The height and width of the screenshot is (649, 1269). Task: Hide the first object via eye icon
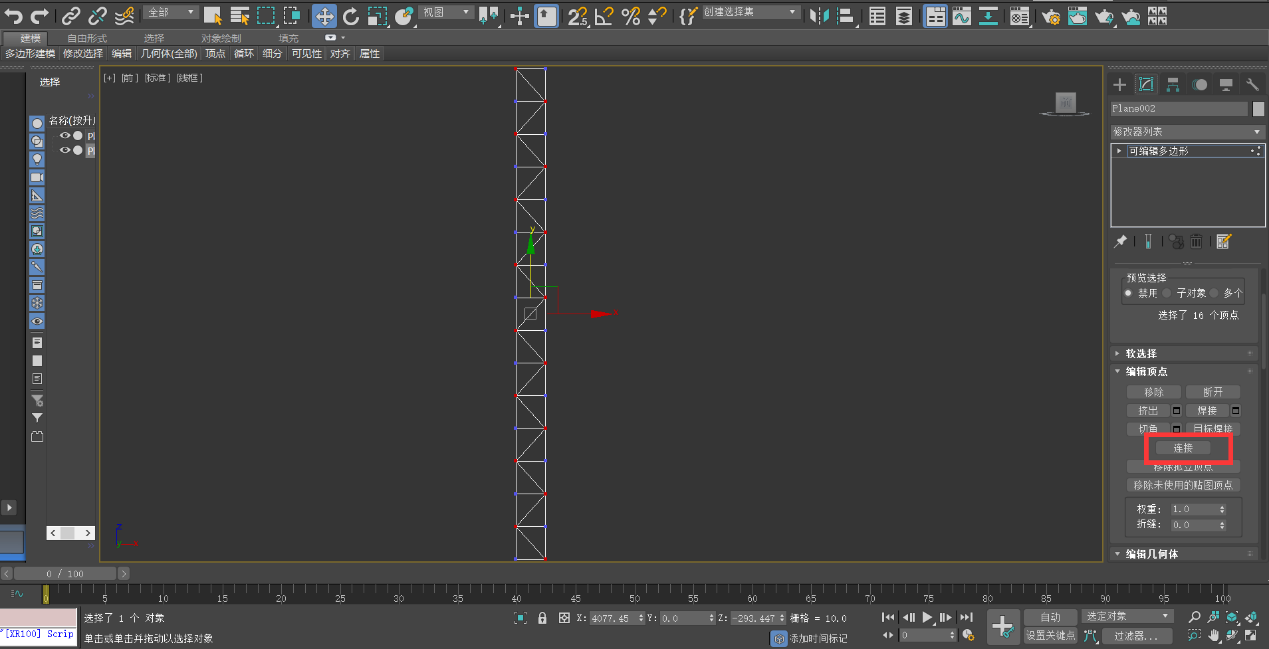click(65, 135)
